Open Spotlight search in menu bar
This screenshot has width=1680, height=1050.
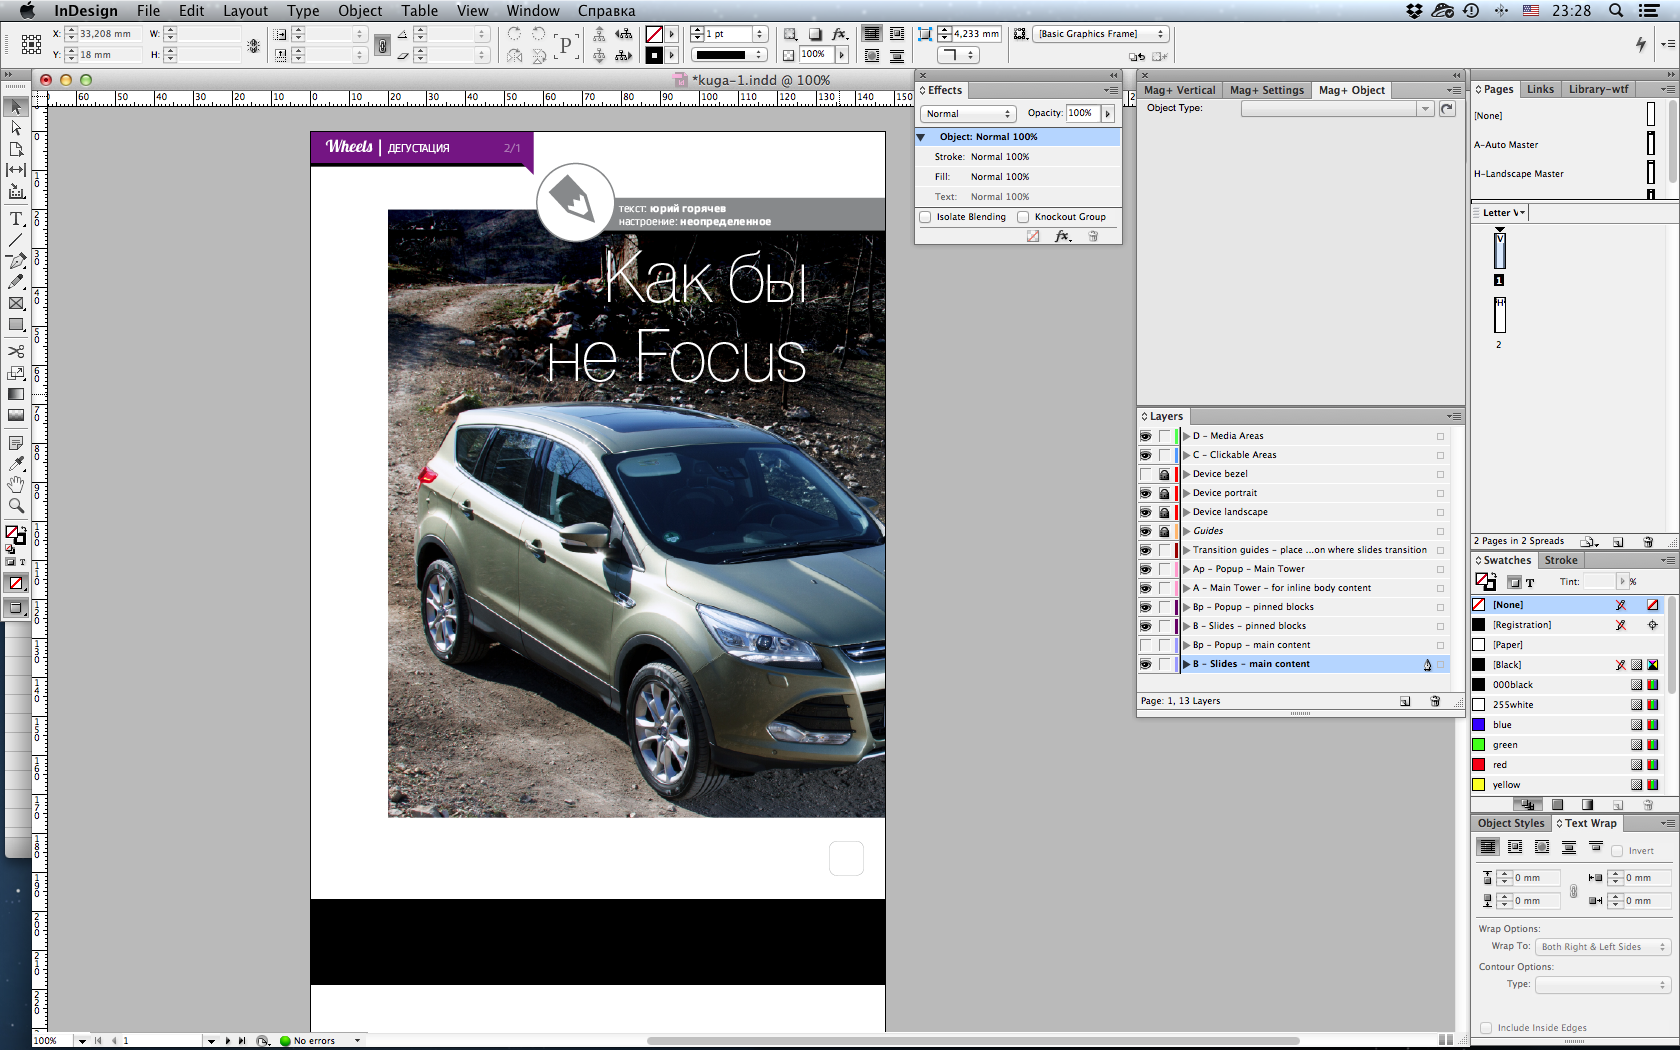pos(1616,11)
